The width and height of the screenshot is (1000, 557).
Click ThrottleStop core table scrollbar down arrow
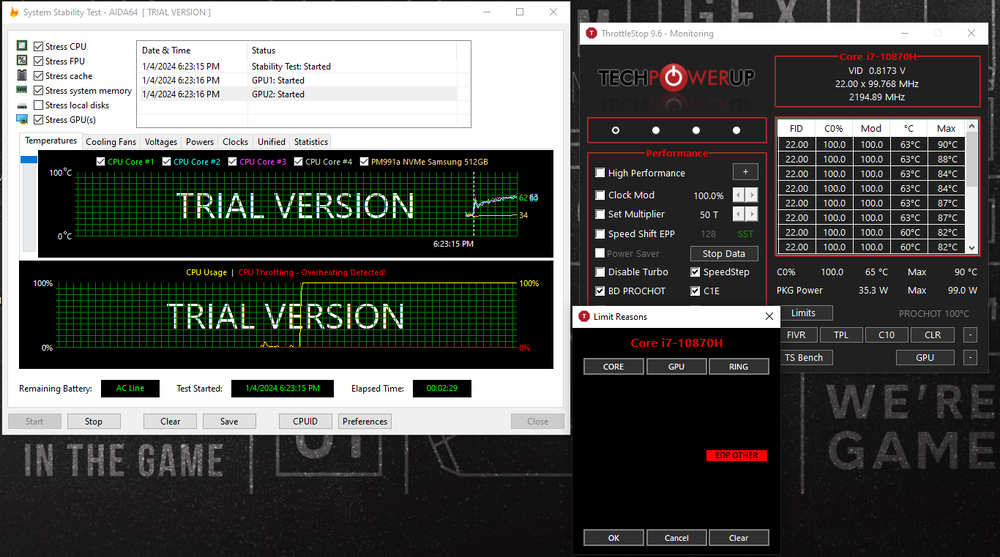point(972,248)
